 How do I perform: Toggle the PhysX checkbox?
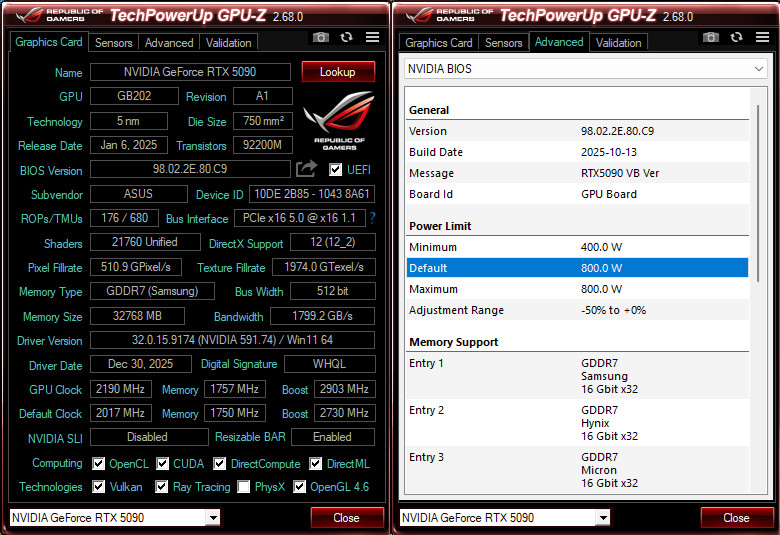coord(245,487)
